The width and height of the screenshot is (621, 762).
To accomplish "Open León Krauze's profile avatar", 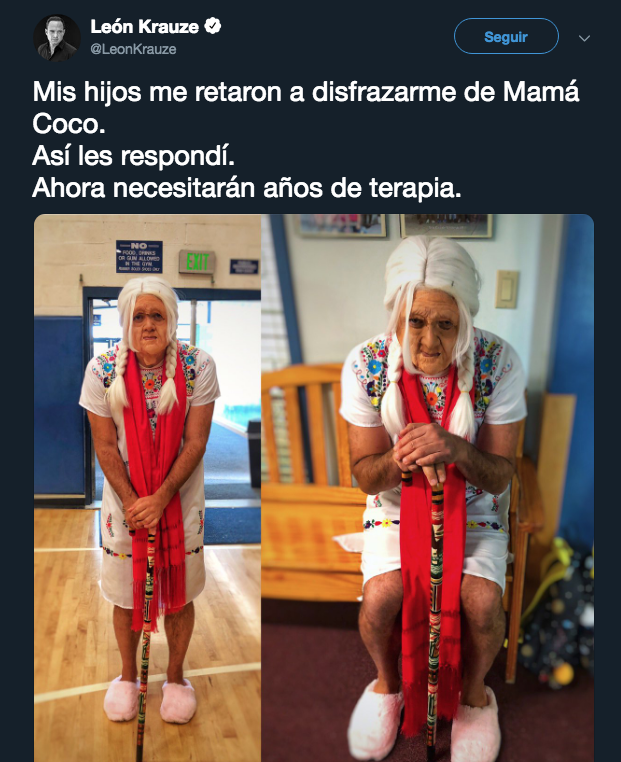I will pos(56,38).
